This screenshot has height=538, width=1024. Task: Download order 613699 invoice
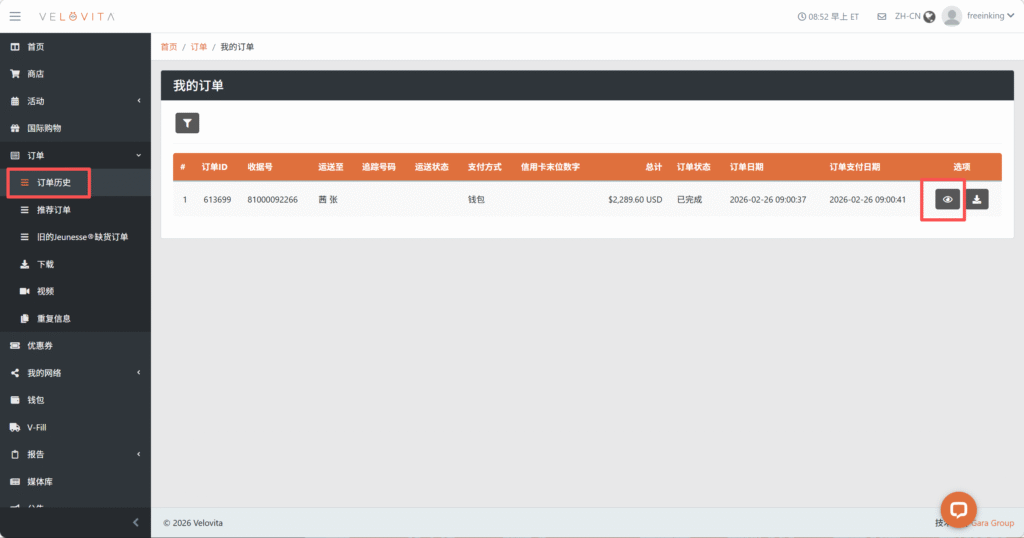pos(979,200)
